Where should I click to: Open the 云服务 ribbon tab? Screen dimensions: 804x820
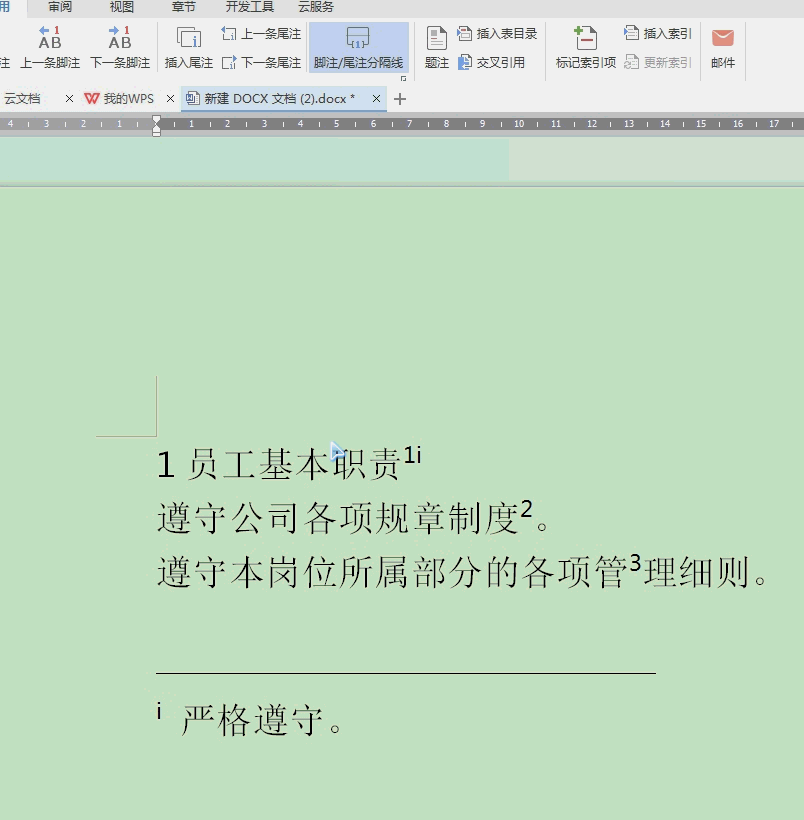[315, 7]
